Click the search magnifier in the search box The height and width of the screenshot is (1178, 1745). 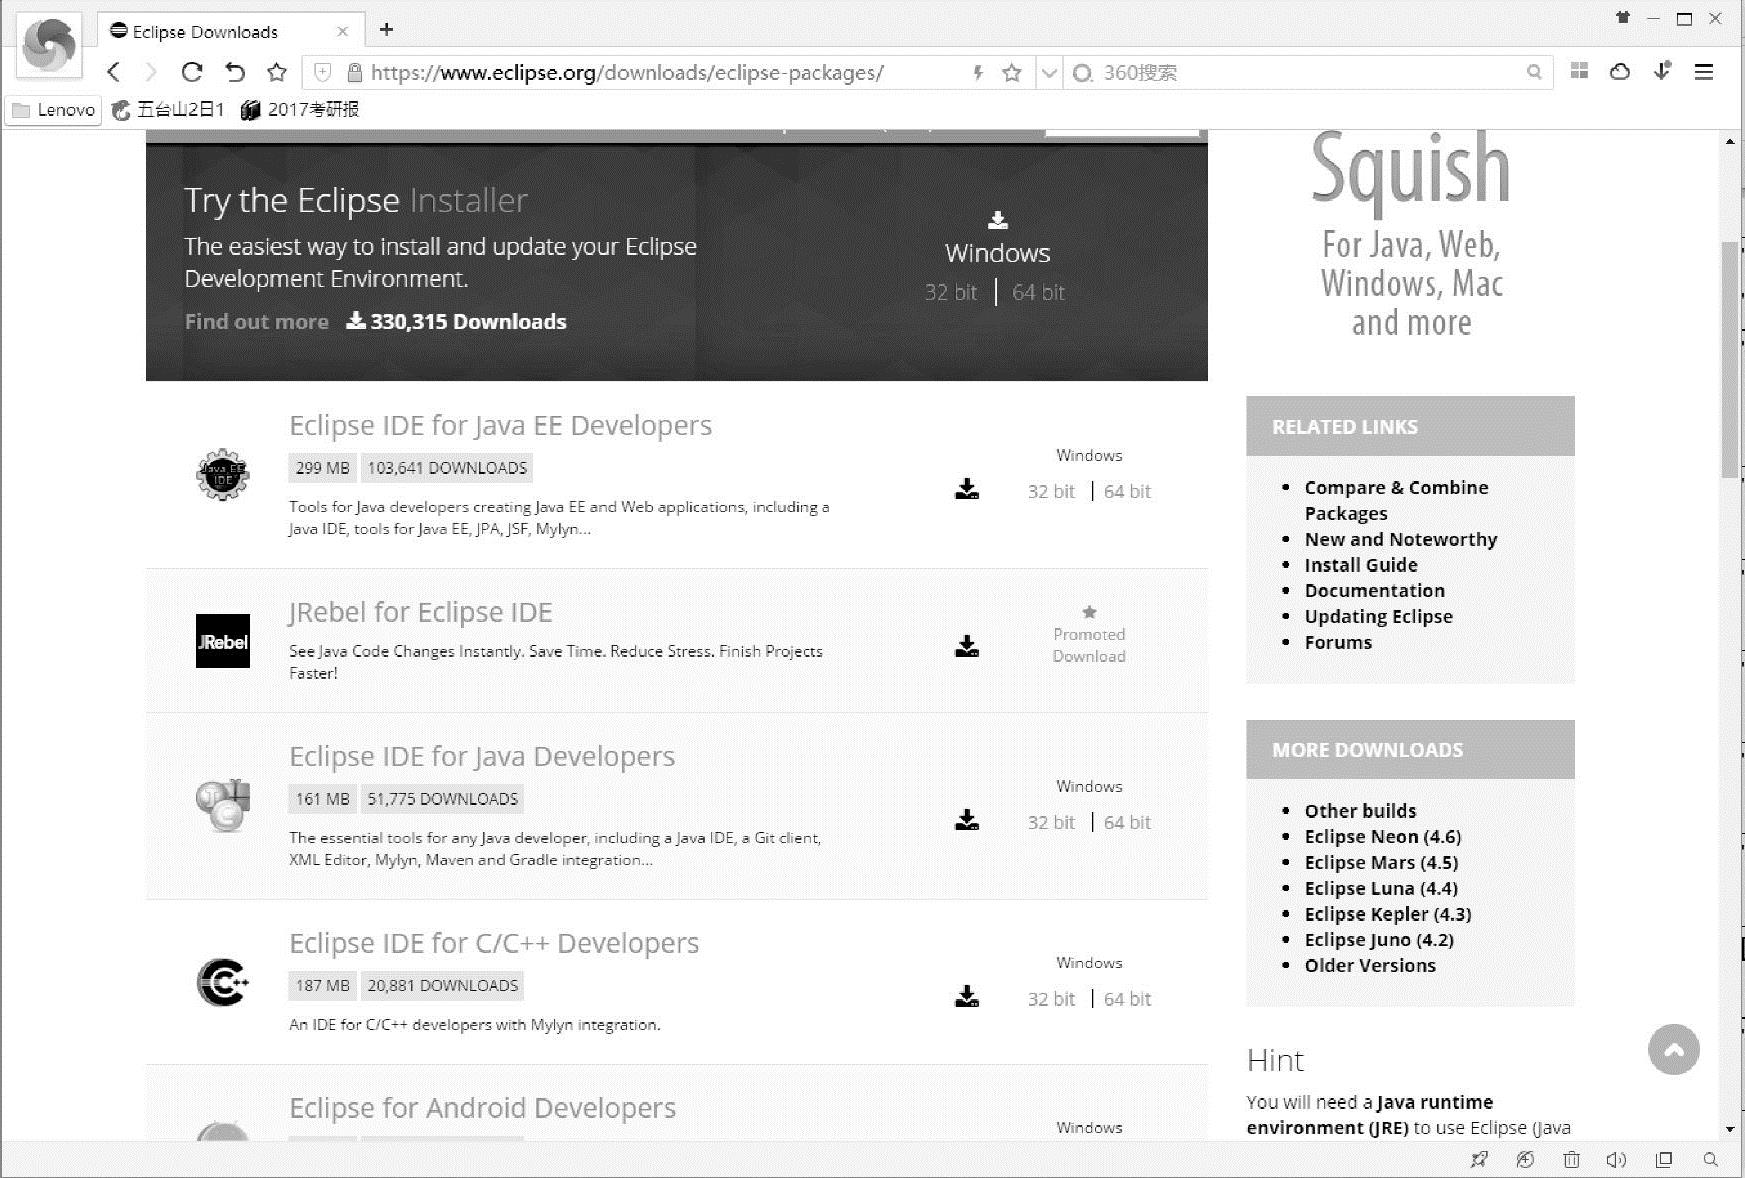point(1534,72)
